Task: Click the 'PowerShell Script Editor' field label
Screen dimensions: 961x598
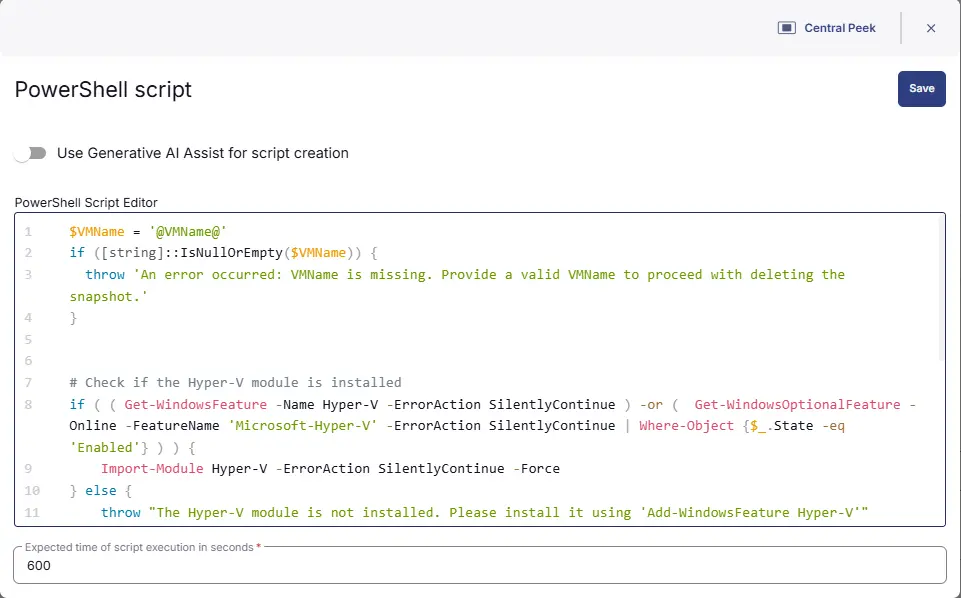Action: 86,202
